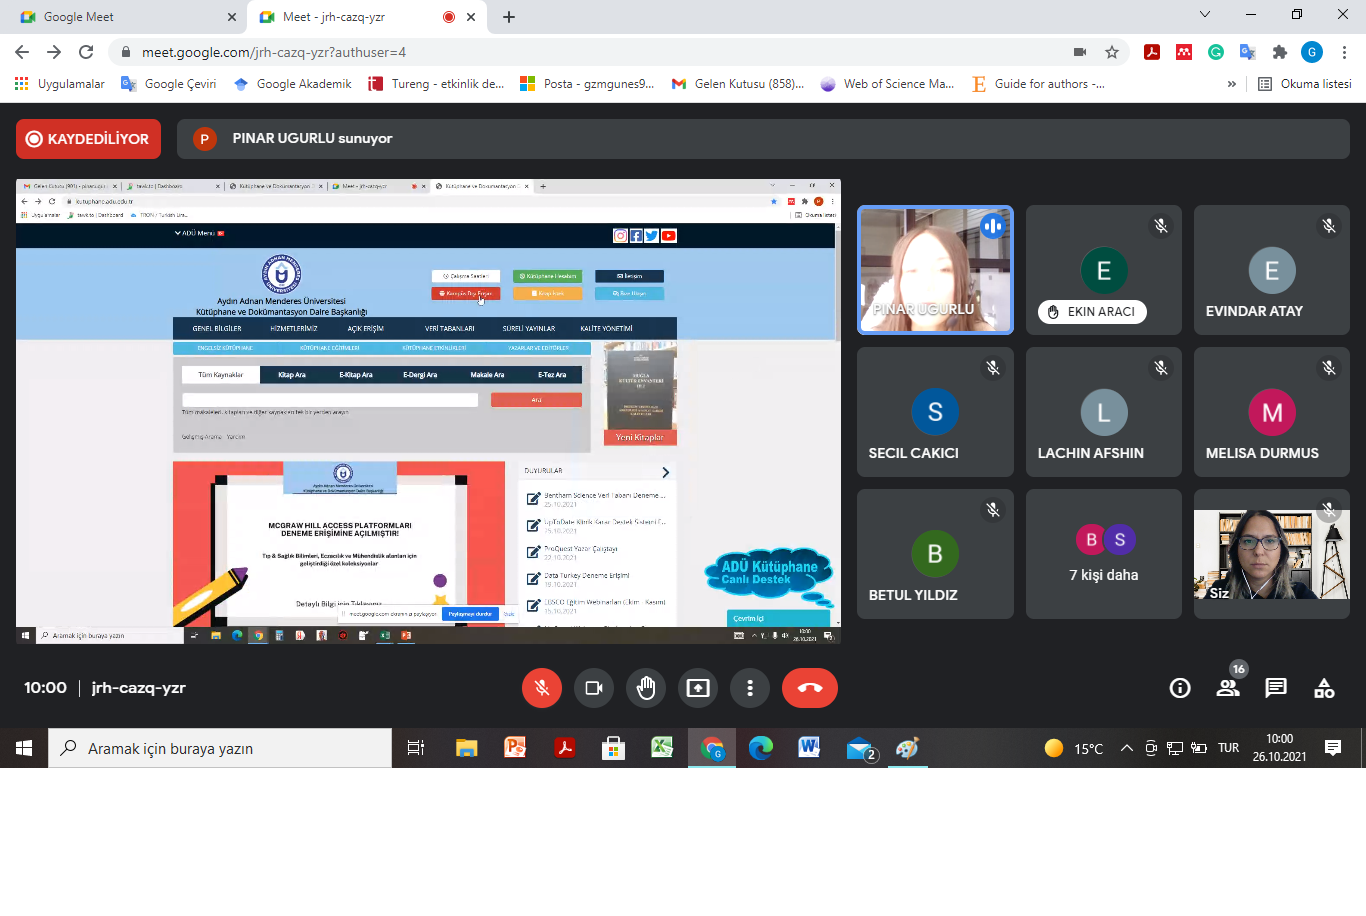Toggle the camera on or off
This screenshot has width=1366, height=916.
tap(594, 688)
